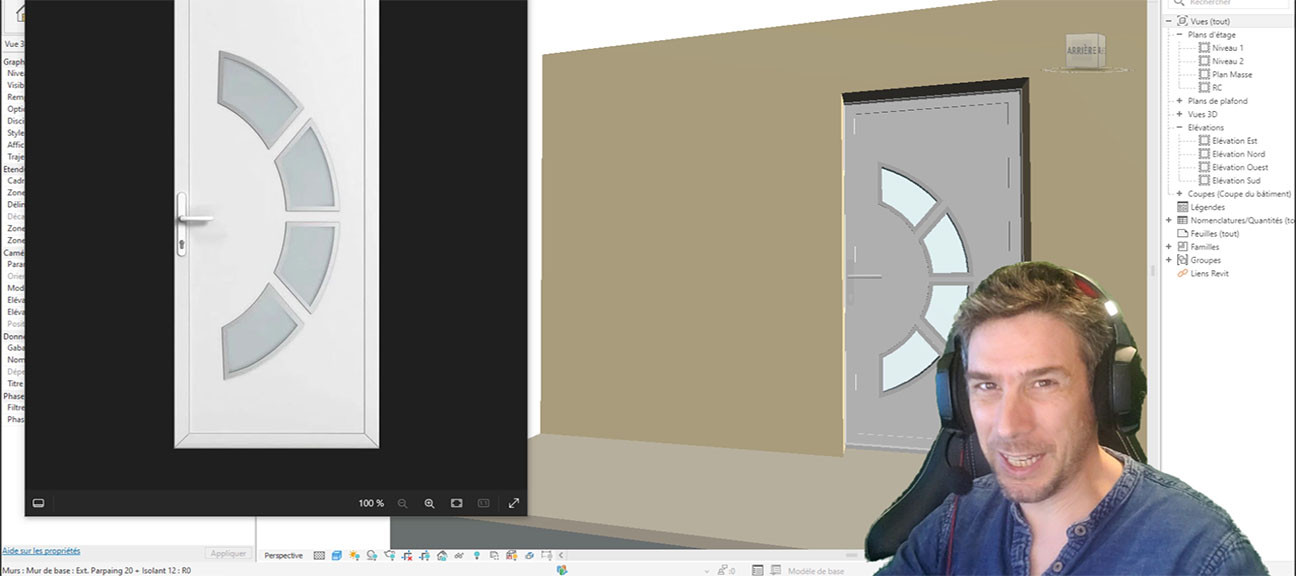Select Liens Revit in browser
Screen dimensions: 1296x576
(1209, 273)
